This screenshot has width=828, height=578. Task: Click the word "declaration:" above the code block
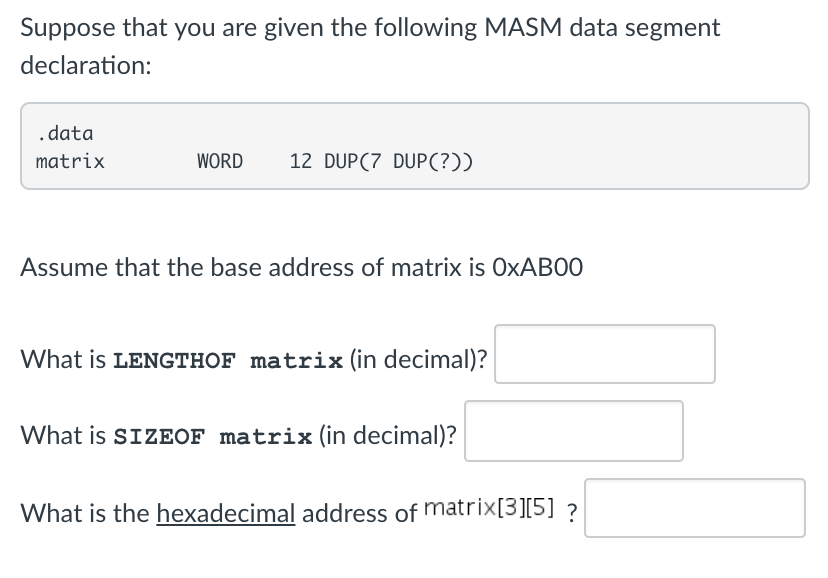click(85, 68)
